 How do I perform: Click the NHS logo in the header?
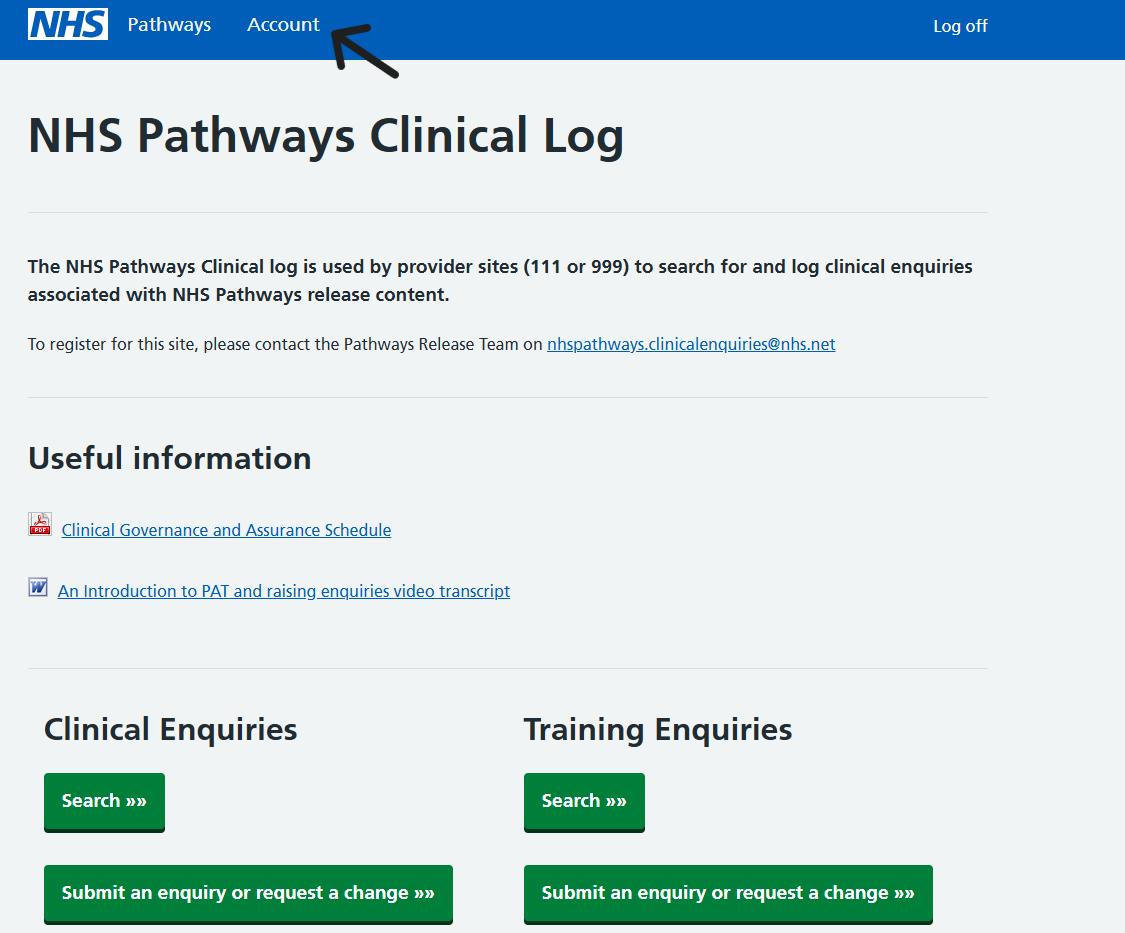click(68, 24)
